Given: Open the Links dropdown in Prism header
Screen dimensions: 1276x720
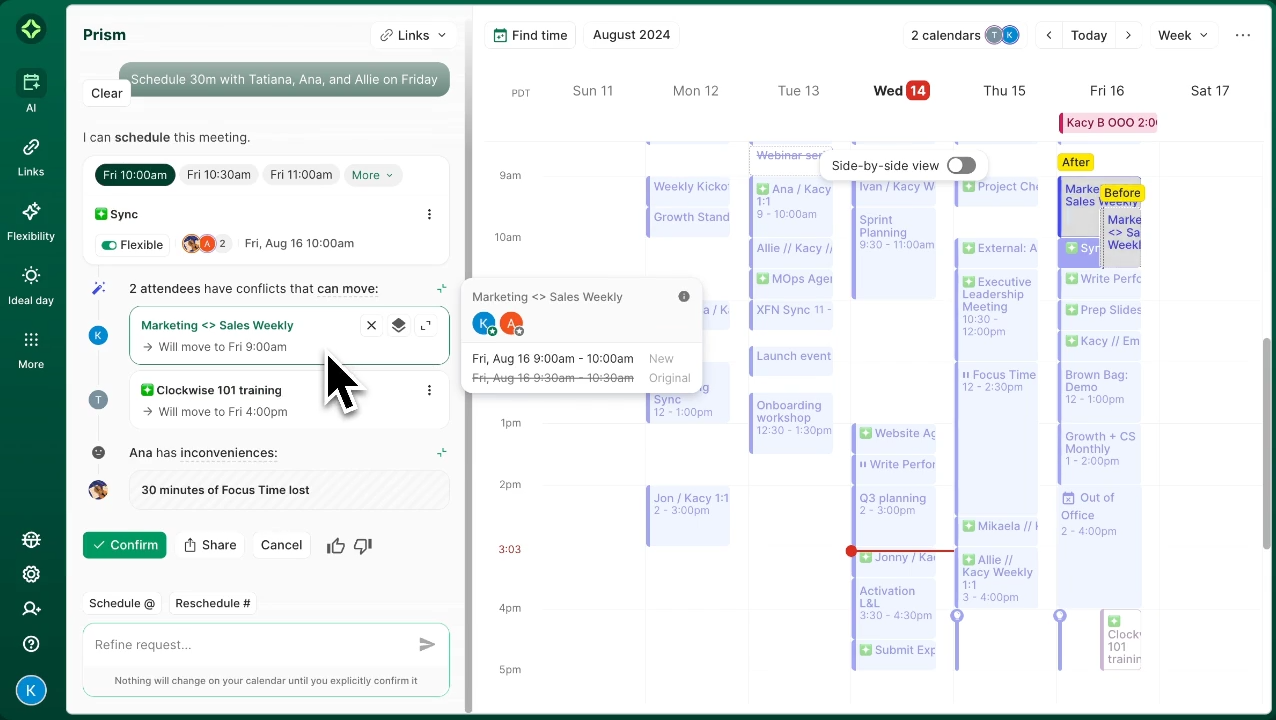Looking at the screenshot, I should (414, 35).
